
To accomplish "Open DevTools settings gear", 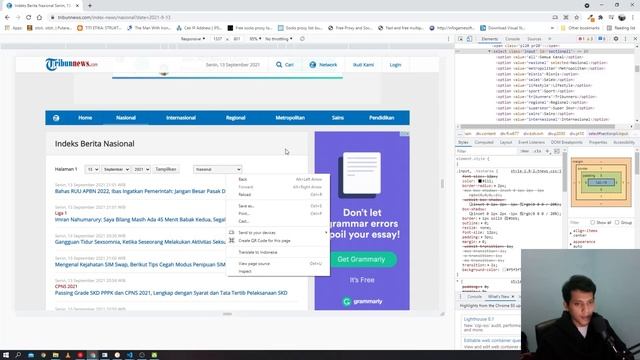I will coord(616,39).
